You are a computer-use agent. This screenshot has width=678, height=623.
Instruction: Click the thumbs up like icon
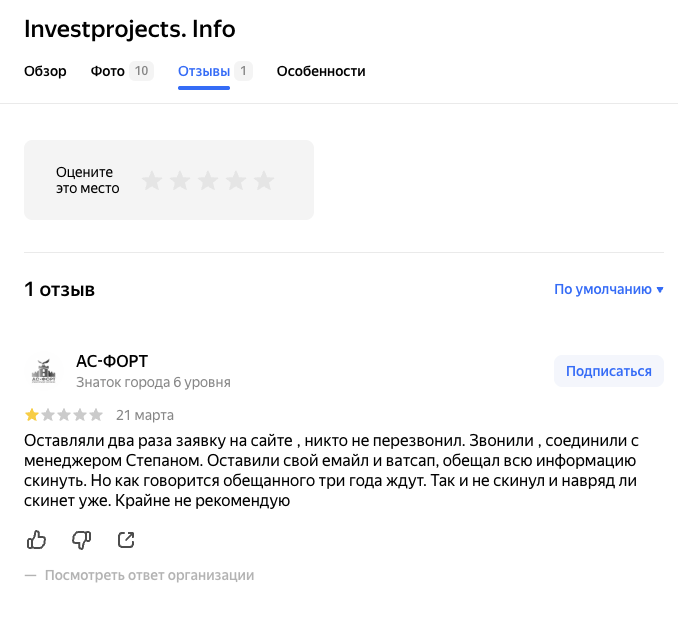(37, 540)
